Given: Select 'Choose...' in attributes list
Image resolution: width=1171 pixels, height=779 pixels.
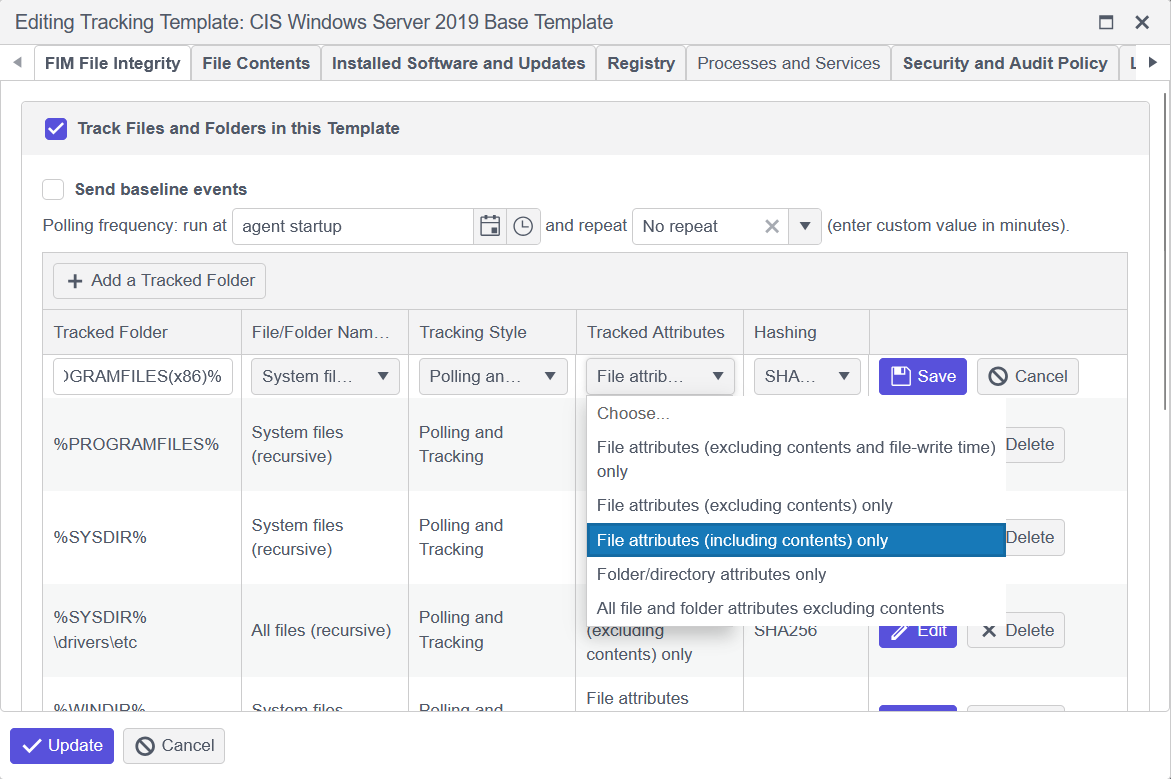Looking at the screenshot, I should [796, 413].
